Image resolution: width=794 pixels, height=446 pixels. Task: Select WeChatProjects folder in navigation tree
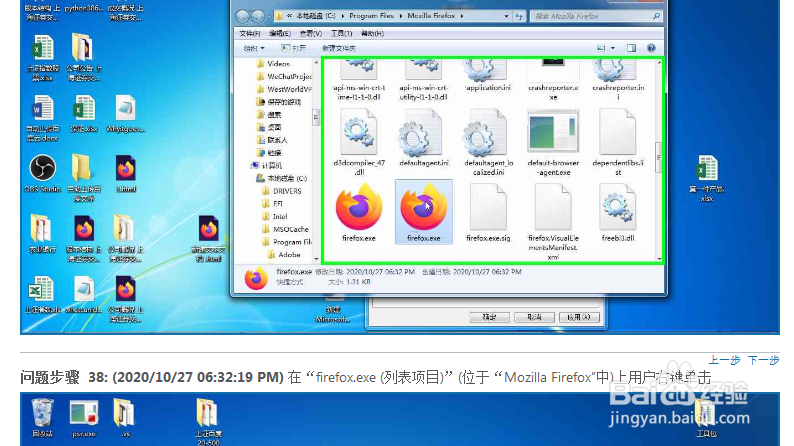coord(284,76)
